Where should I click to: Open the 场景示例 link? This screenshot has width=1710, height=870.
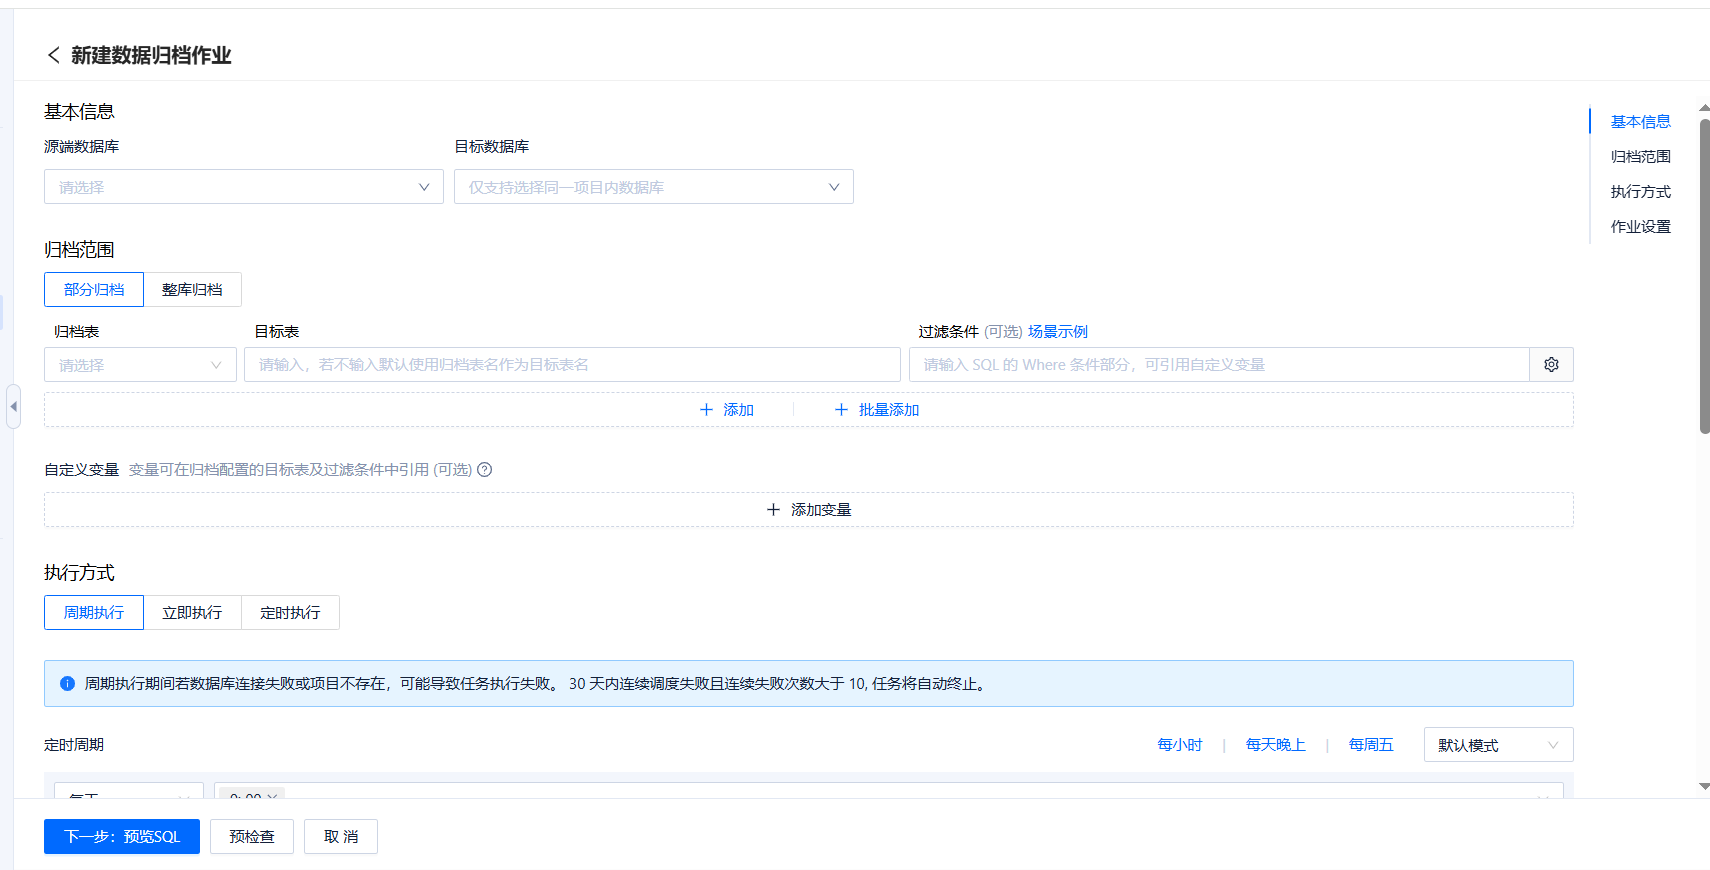click(x=1057, y=332)
